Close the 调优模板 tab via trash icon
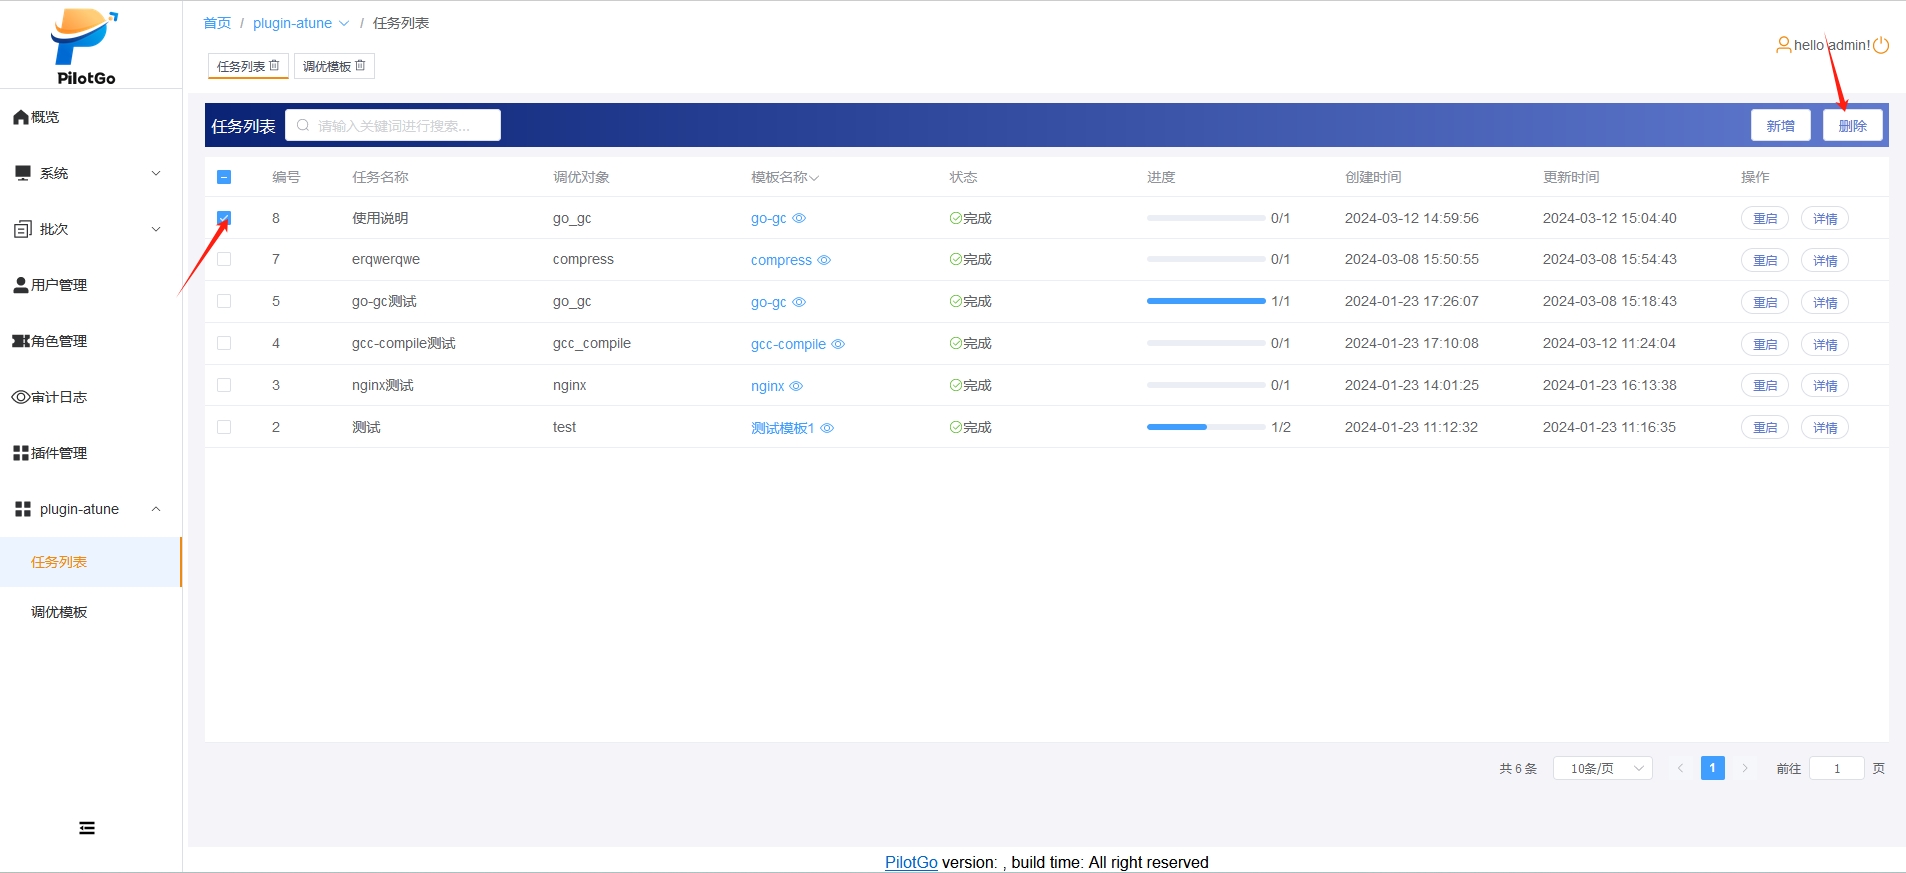 (361, 66)
